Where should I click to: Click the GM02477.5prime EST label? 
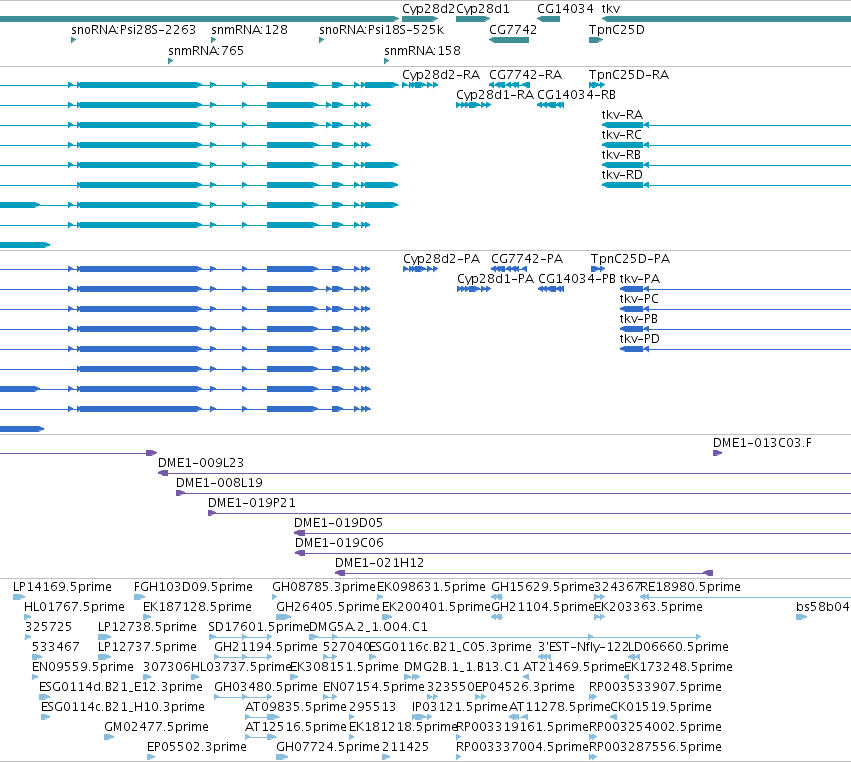point(157,728)
